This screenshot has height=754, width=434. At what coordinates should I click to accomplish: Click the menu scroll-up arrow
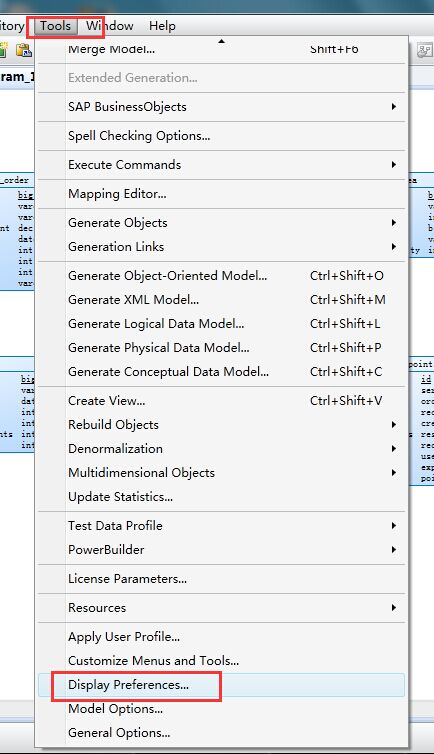coord(221,41)
